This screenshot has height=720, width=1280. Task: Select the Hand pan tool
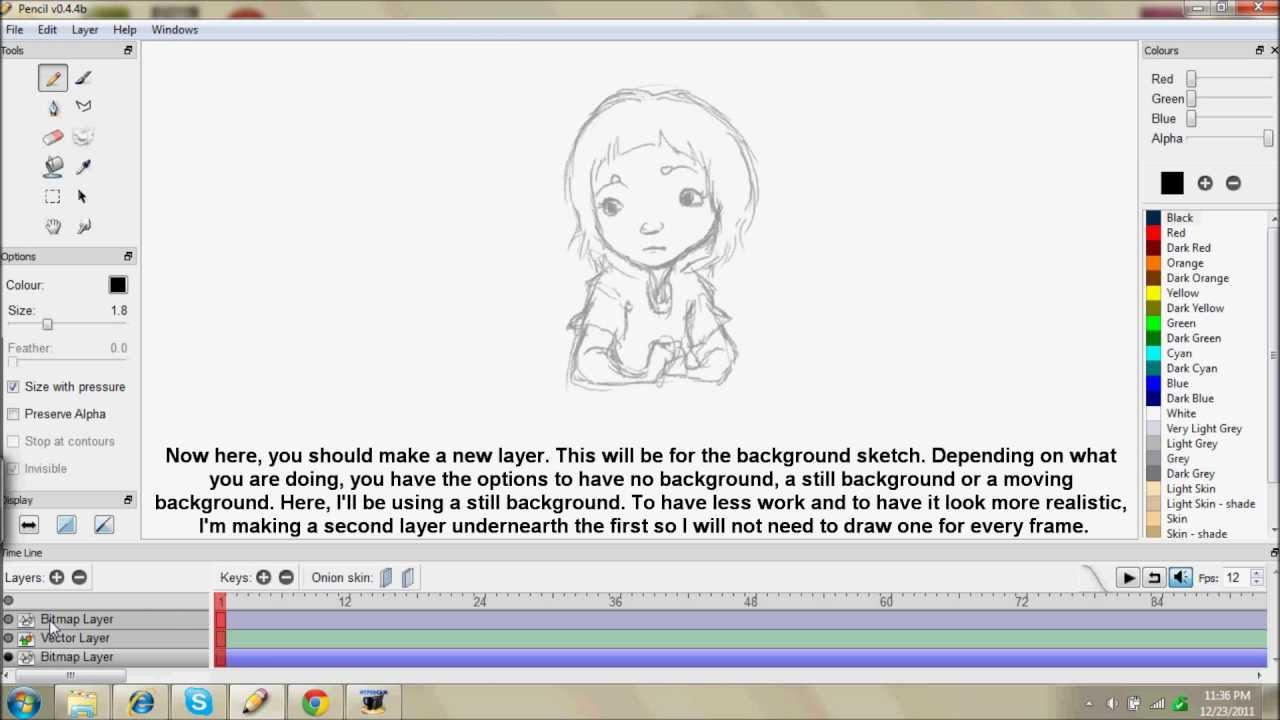click(52, 226)
